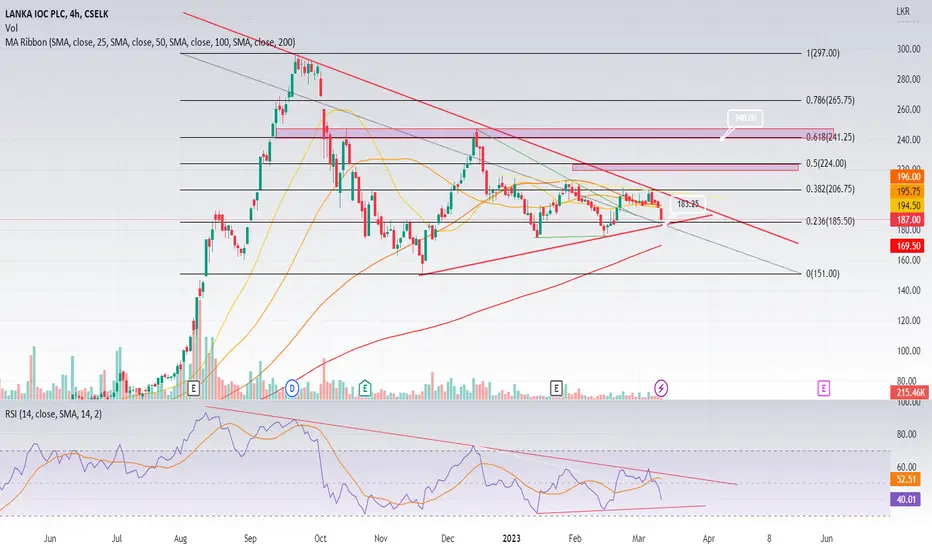Open the E earnings marker below August candles
Viewport: 932px width, 550px height.
193,389
